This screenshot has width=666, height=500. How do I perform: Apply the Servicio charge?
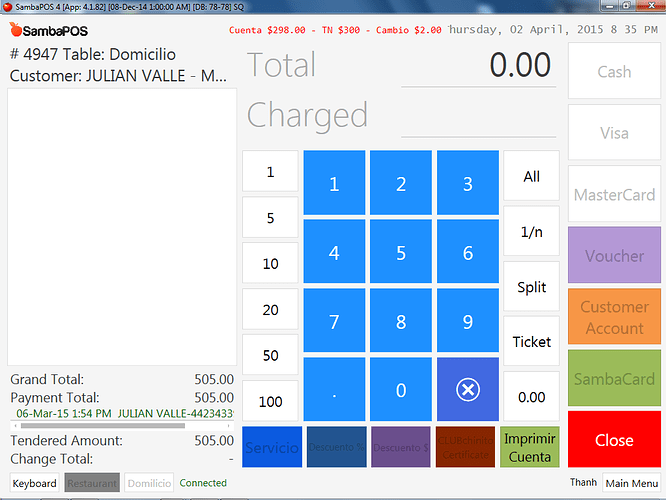point(270,447)
